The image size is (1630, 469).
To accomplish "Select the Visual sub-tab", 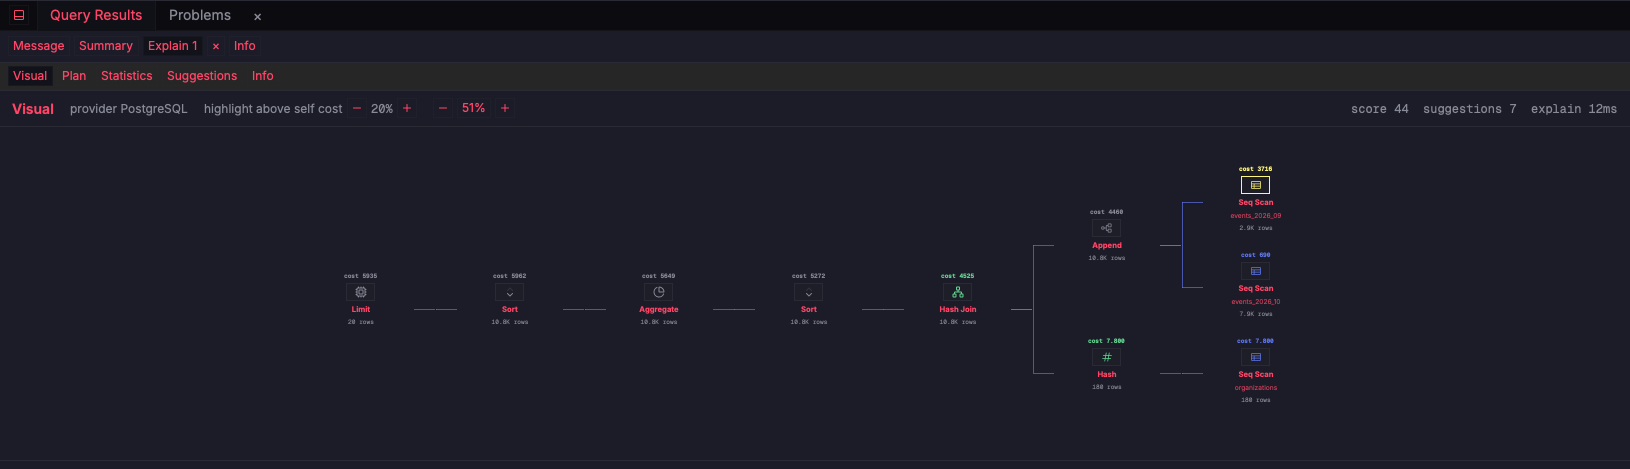I will (x=30, y=76).
